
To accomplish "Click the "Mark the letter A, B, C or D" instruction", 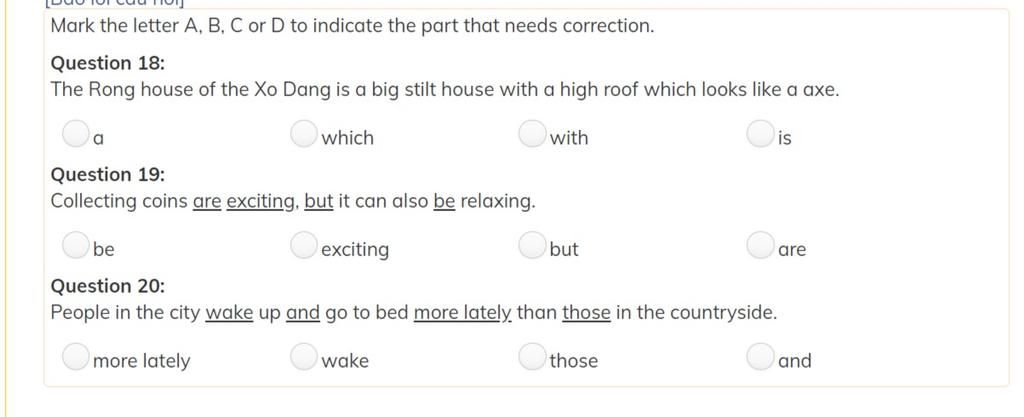I will 352,26.
